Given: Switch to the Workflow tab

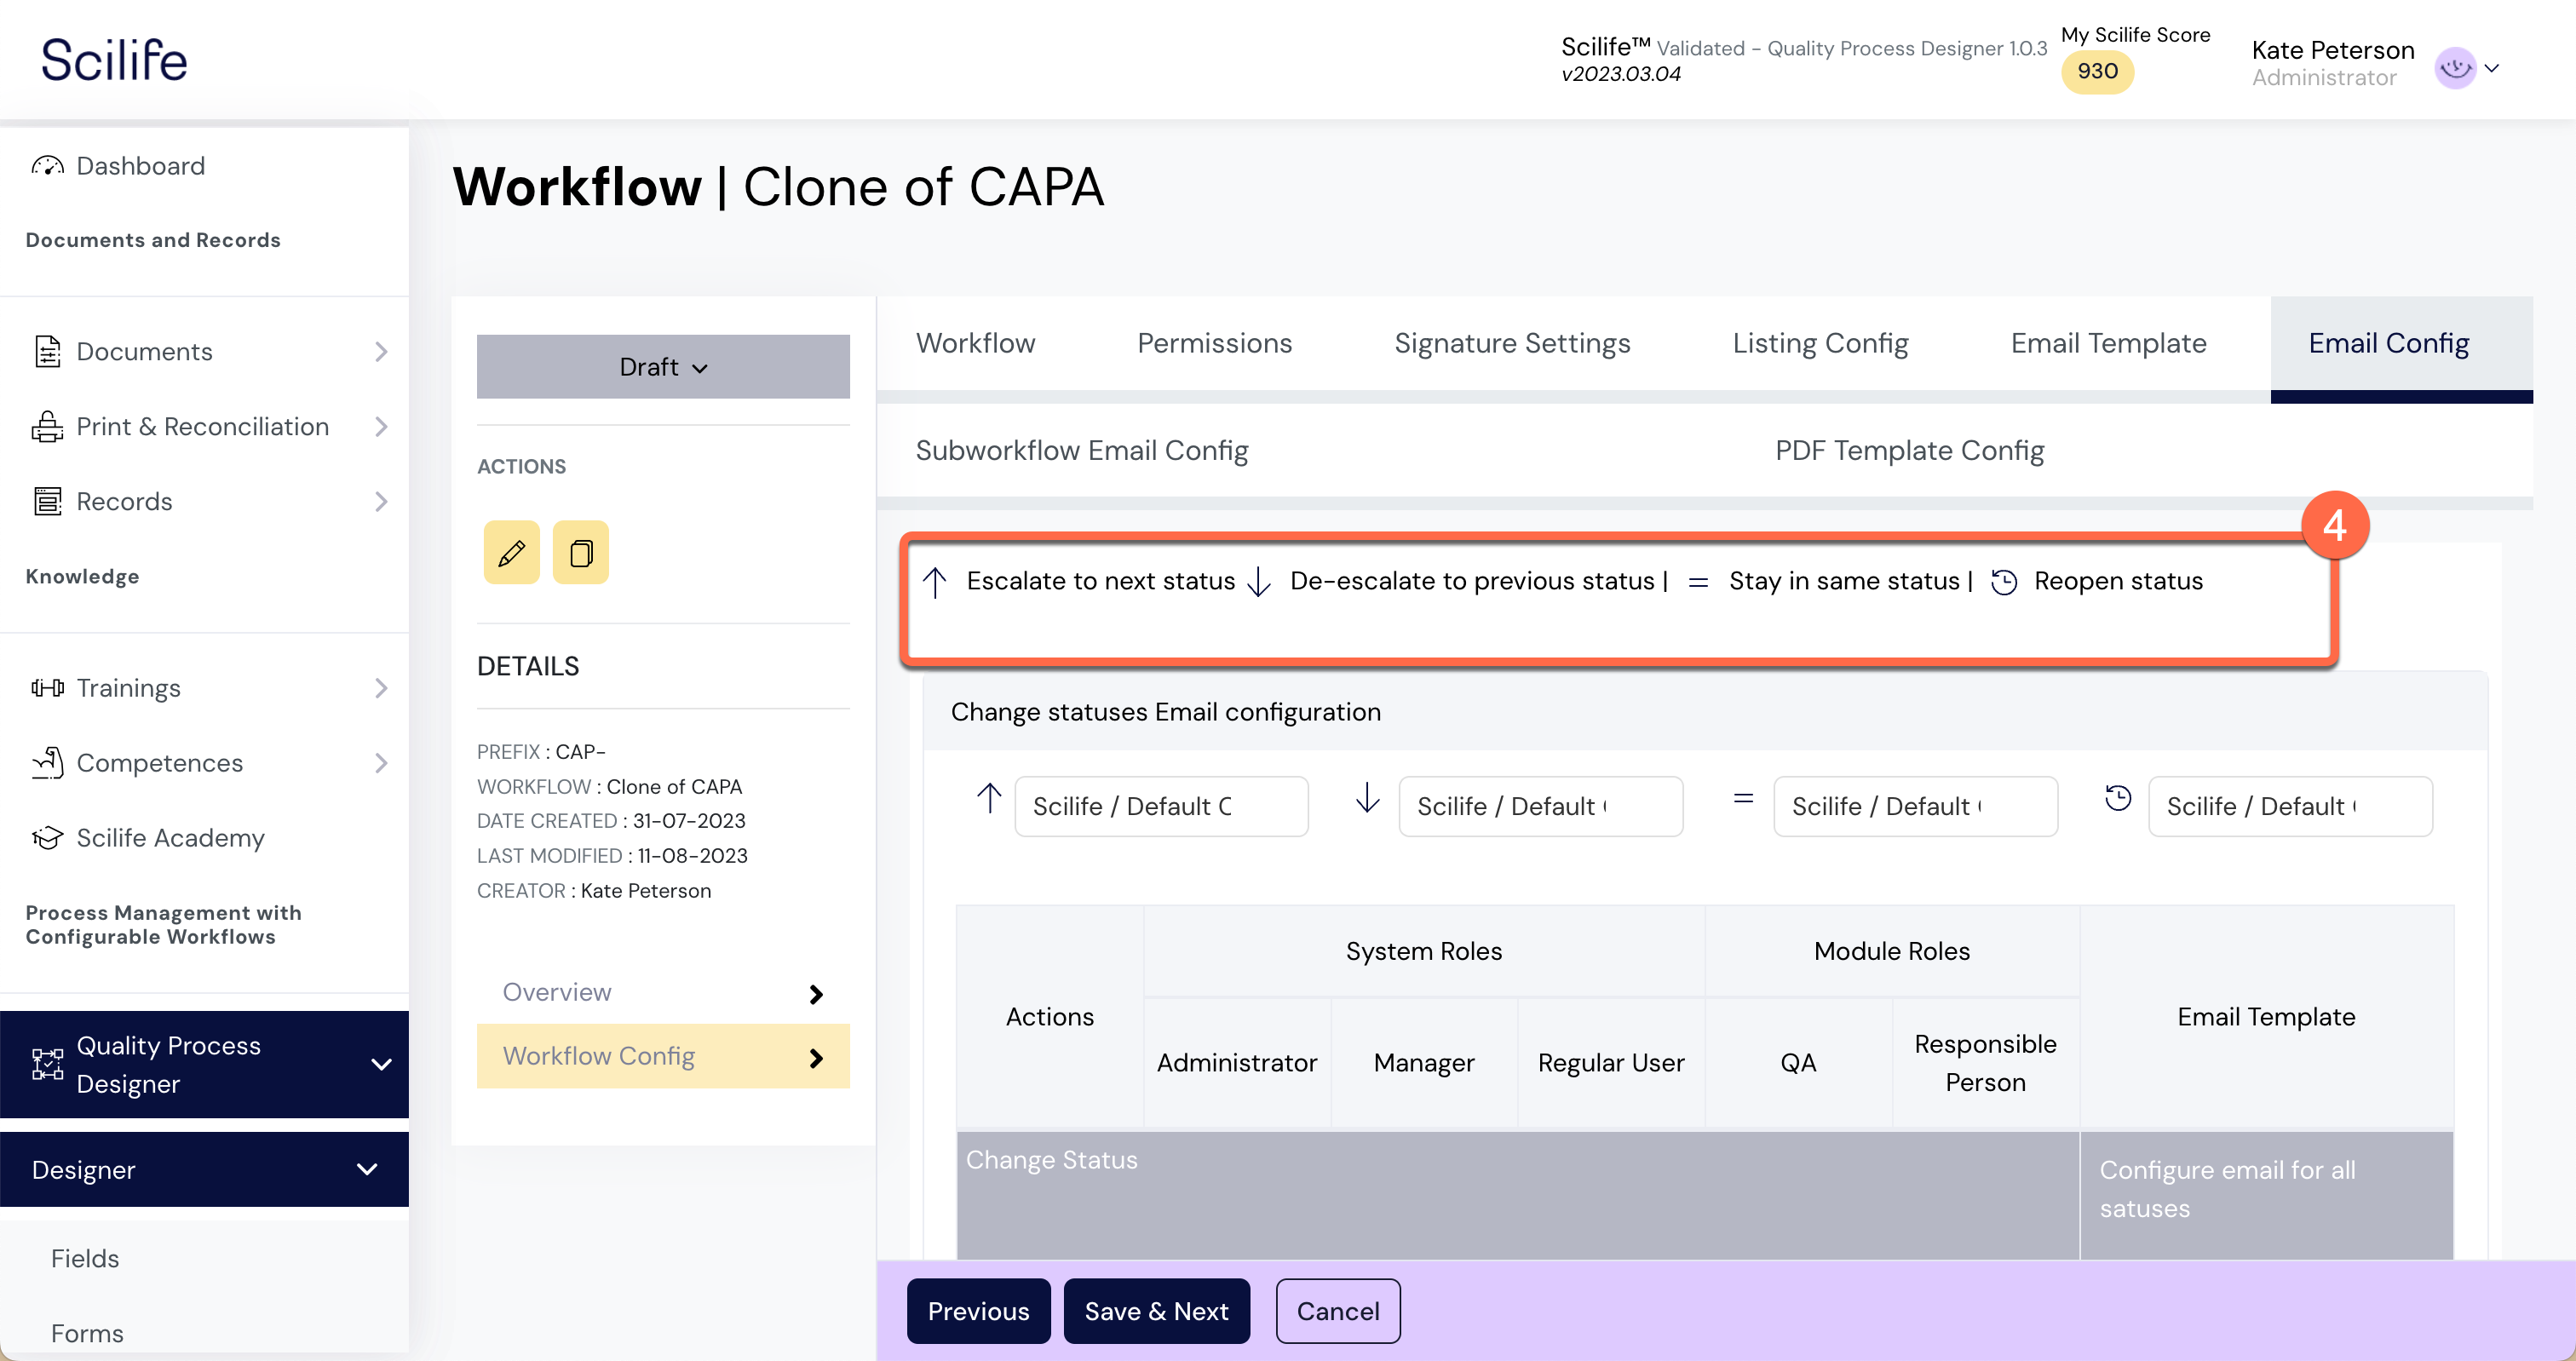Looking at the screenshot, I should tap(975, 343).
